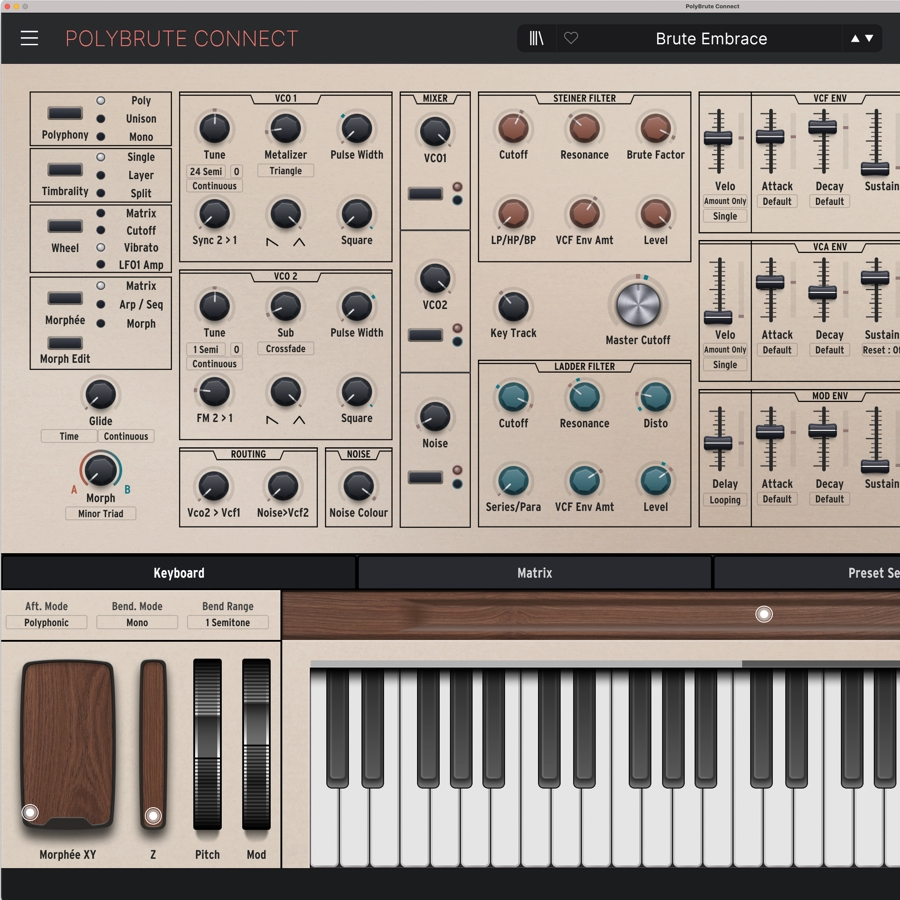Click the Morphée XY wooden pad
The width and height of the screenshot is (900, 900).
click(68, 745)
